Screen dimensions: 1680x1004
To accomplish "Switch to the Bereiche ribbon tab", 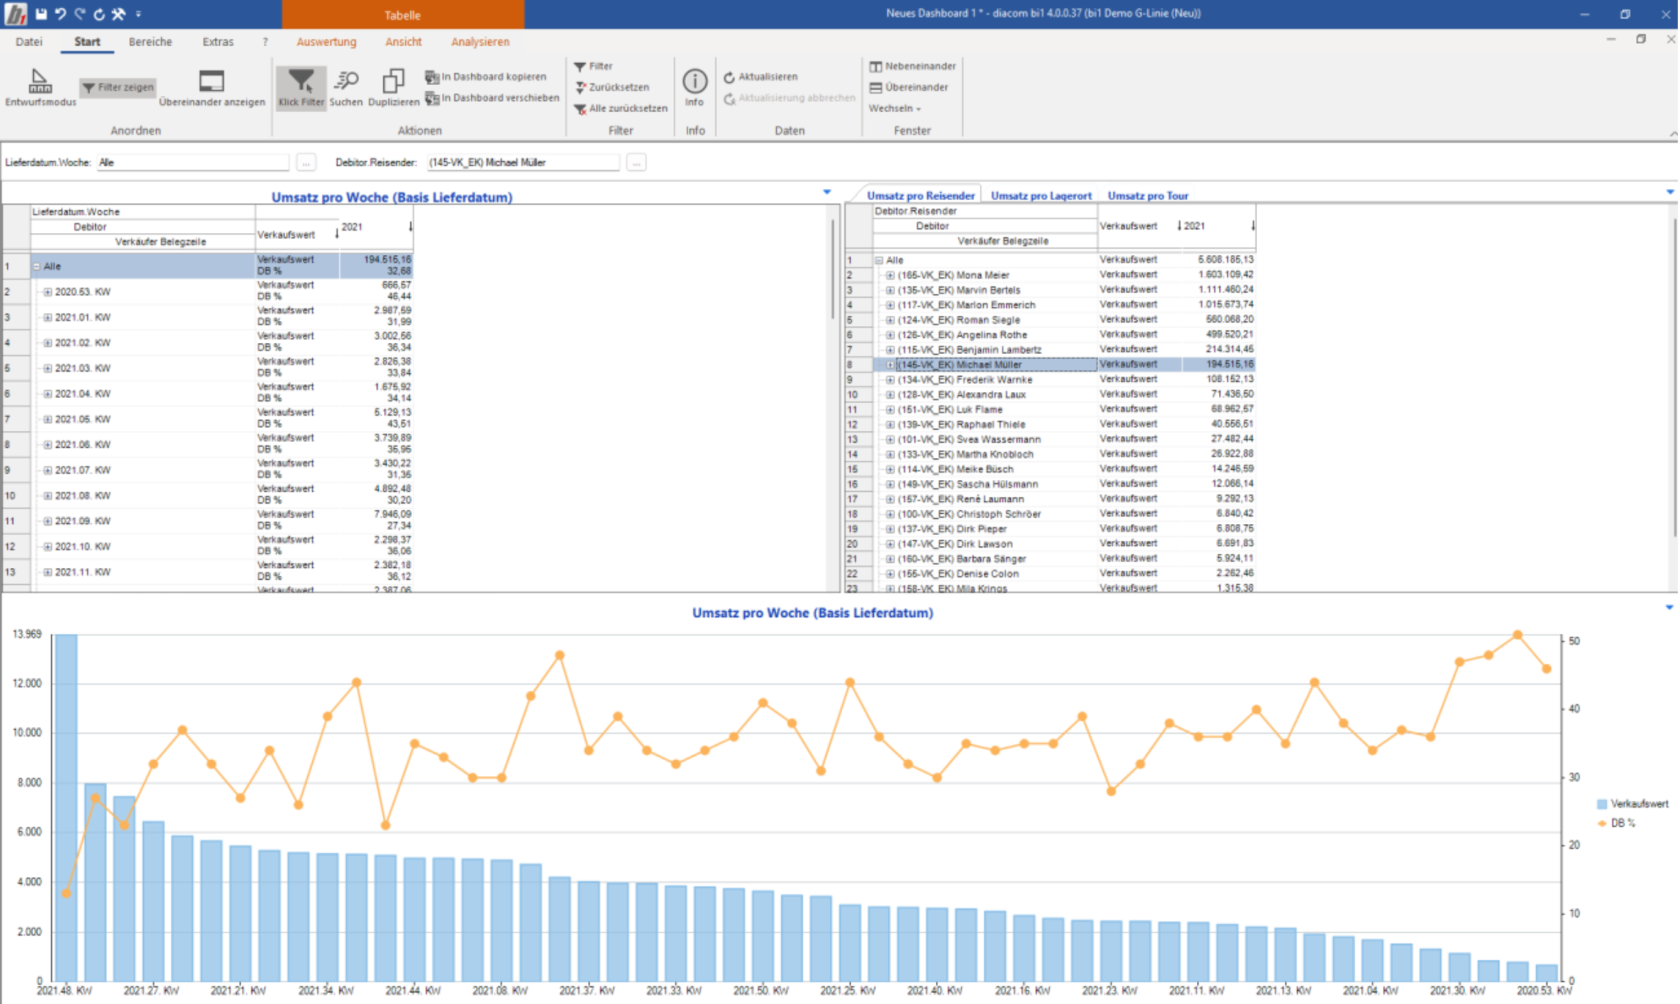I will coord(150,42).
